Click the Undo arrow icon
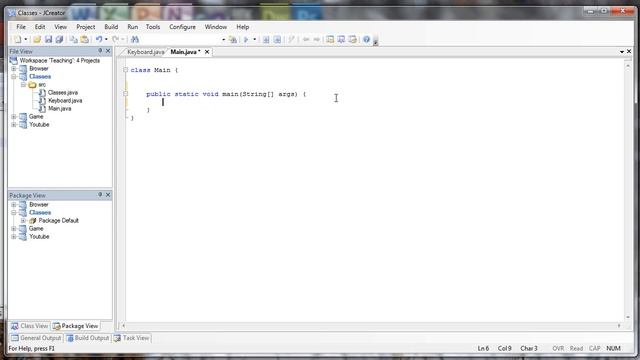640x360 pixels. [99, 39]
